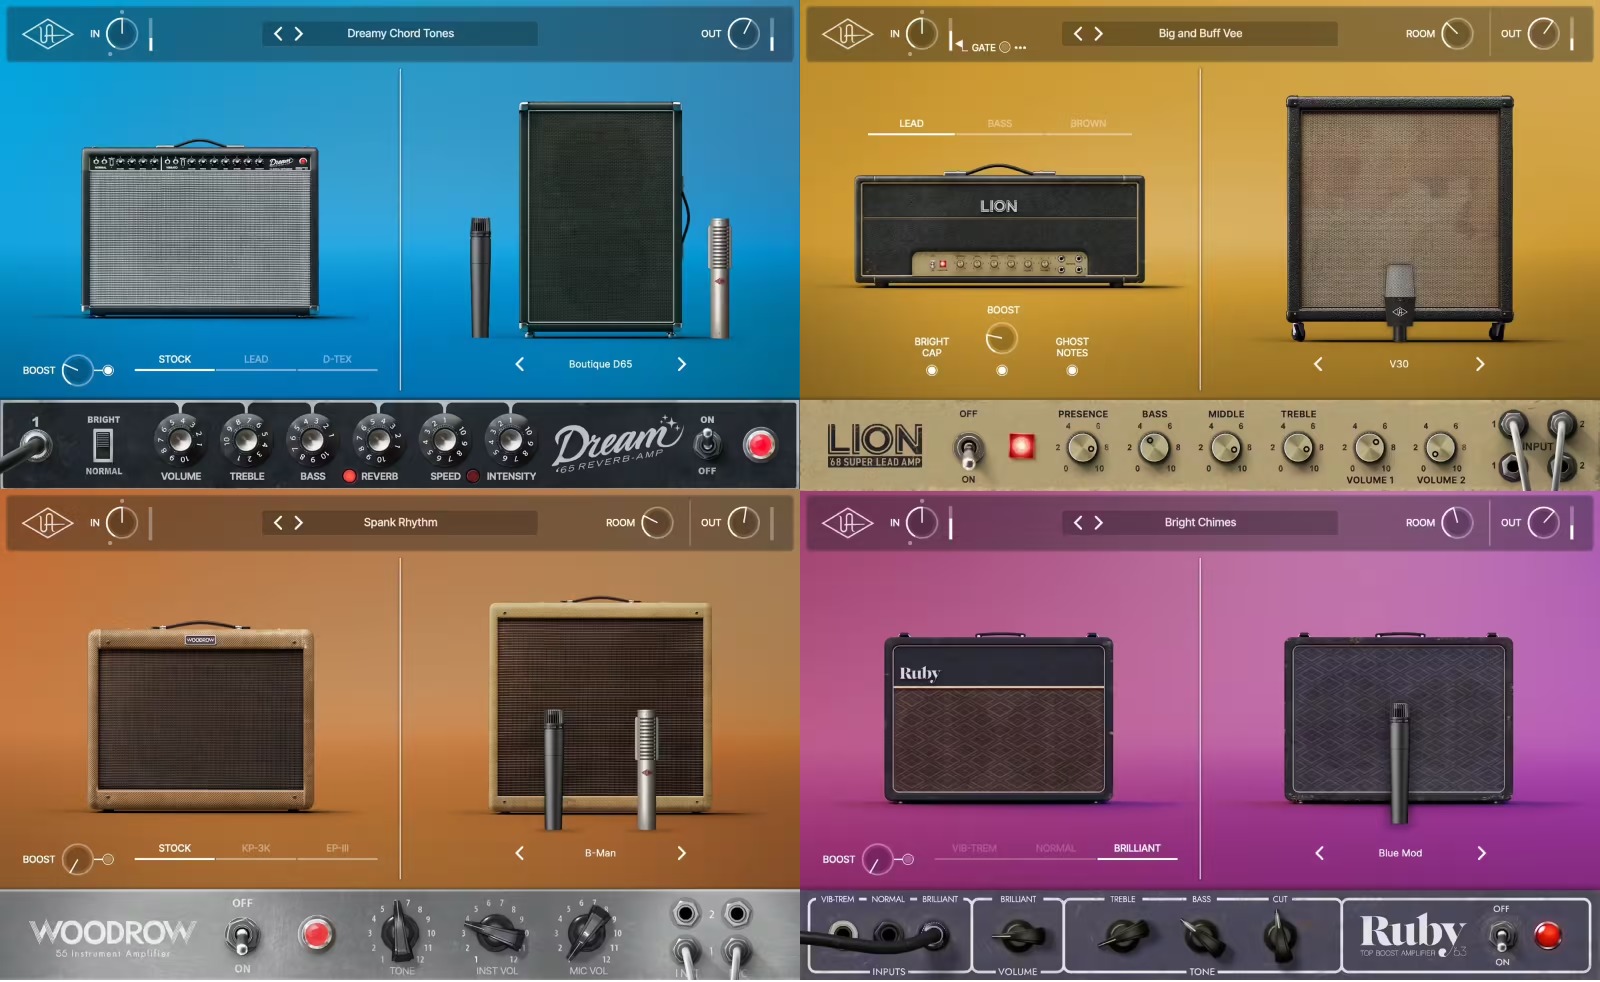Enable GHOST NOTES on the LION amp
The image size is (1600, 982).
[x=1071, y=369]
